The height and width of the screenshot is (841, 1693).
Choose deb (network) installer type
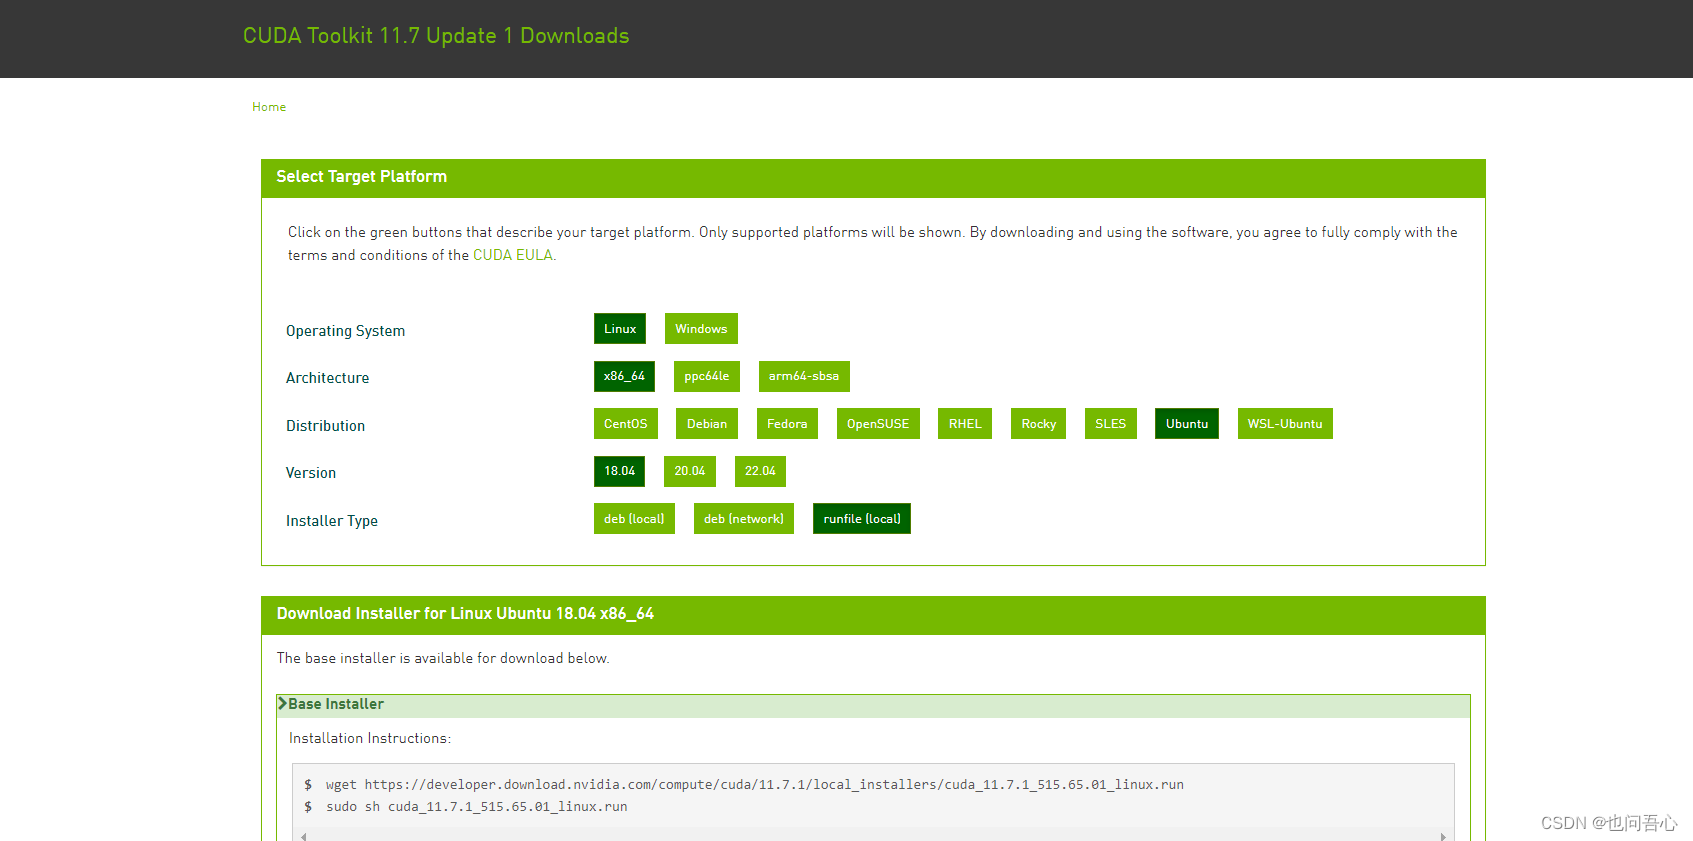click(744, 519)
